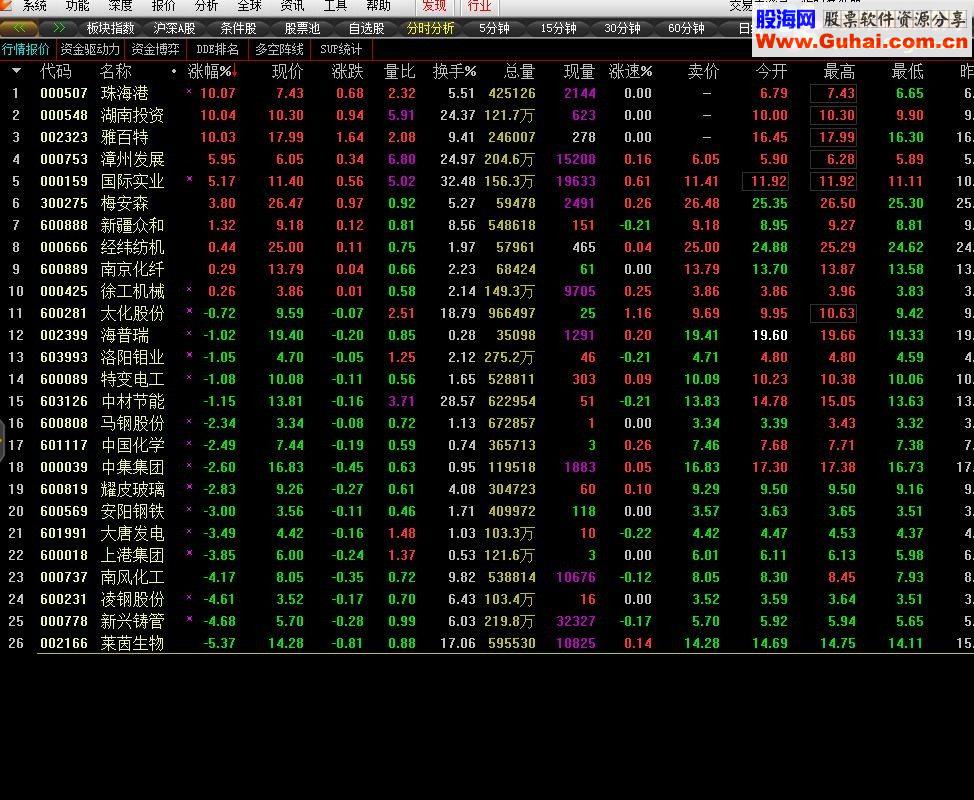Sort by the 卖价 column header
Viewport: 974px width, 800px height.
tap(703, 71)
